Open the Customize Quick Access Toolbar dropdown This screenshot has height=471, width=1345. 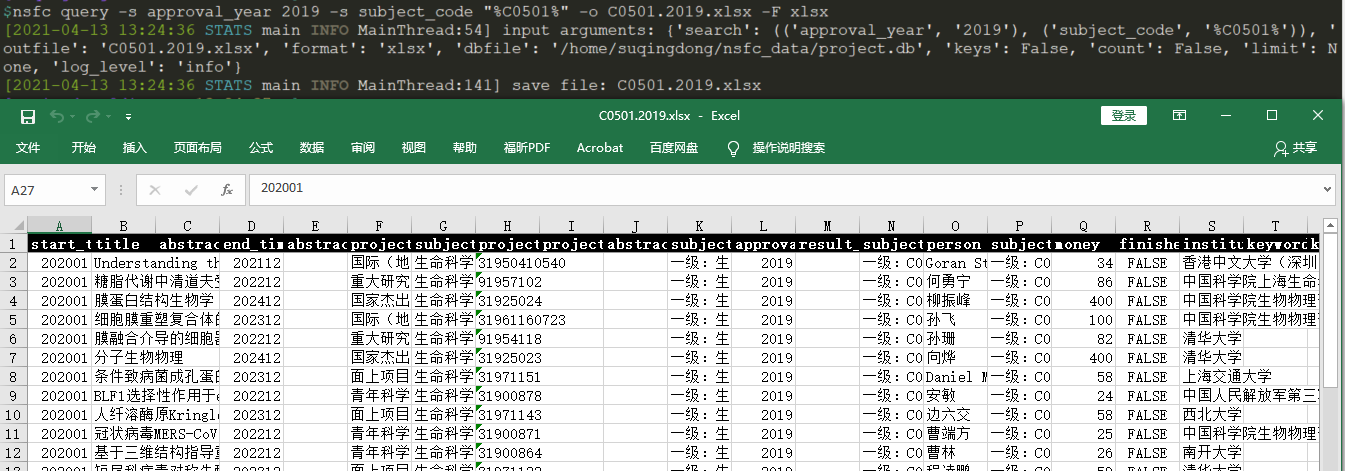[x=128, y=117]
